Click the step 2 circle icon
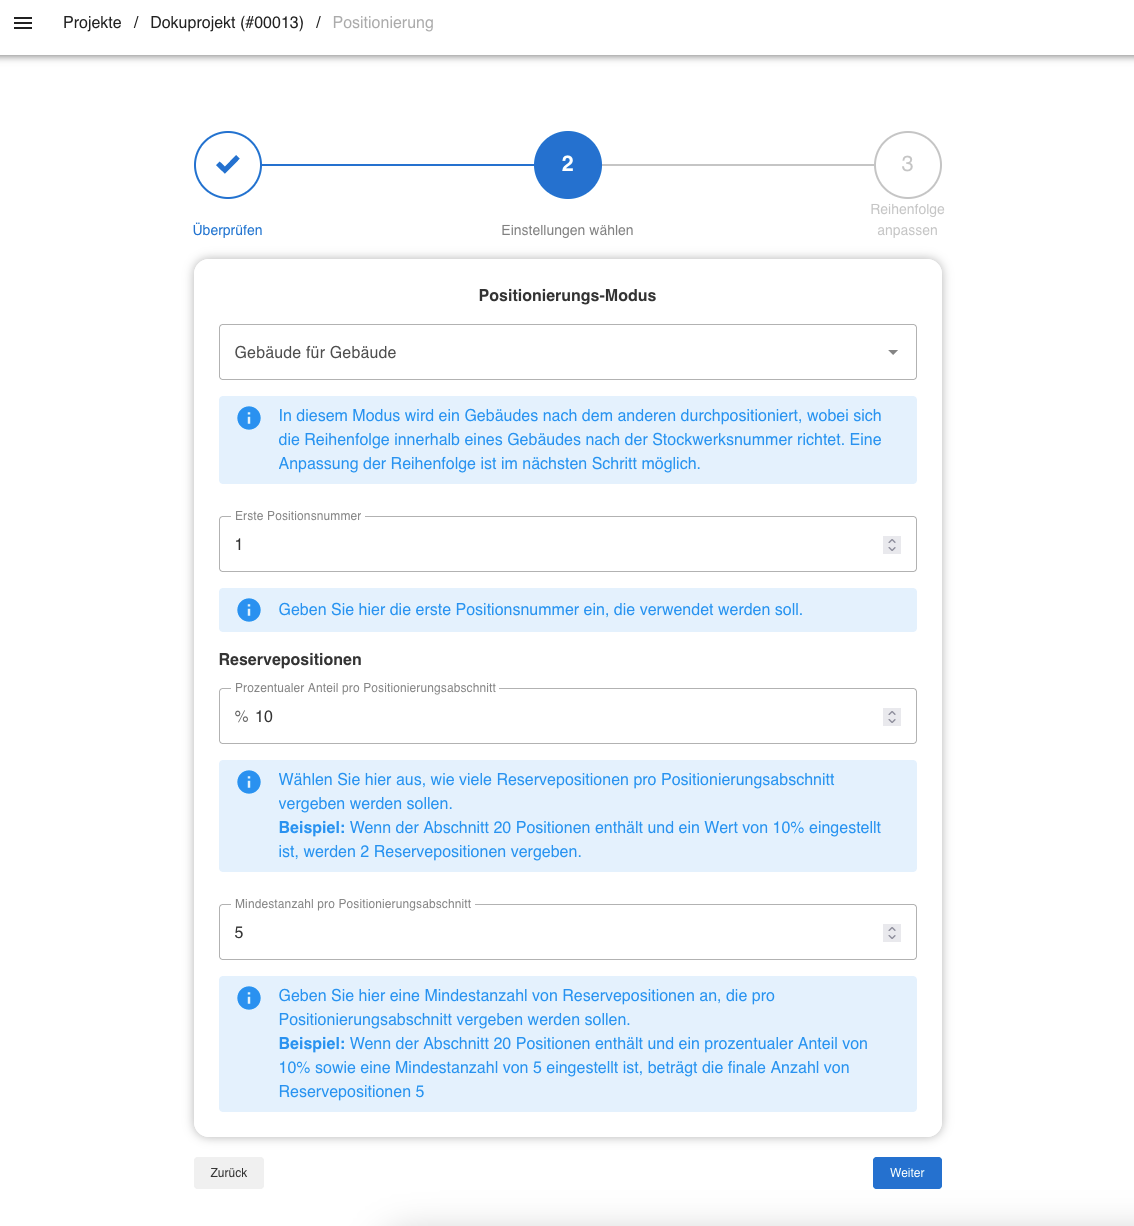Viewport: 1134px width, 1226px height. click(567, 165)
